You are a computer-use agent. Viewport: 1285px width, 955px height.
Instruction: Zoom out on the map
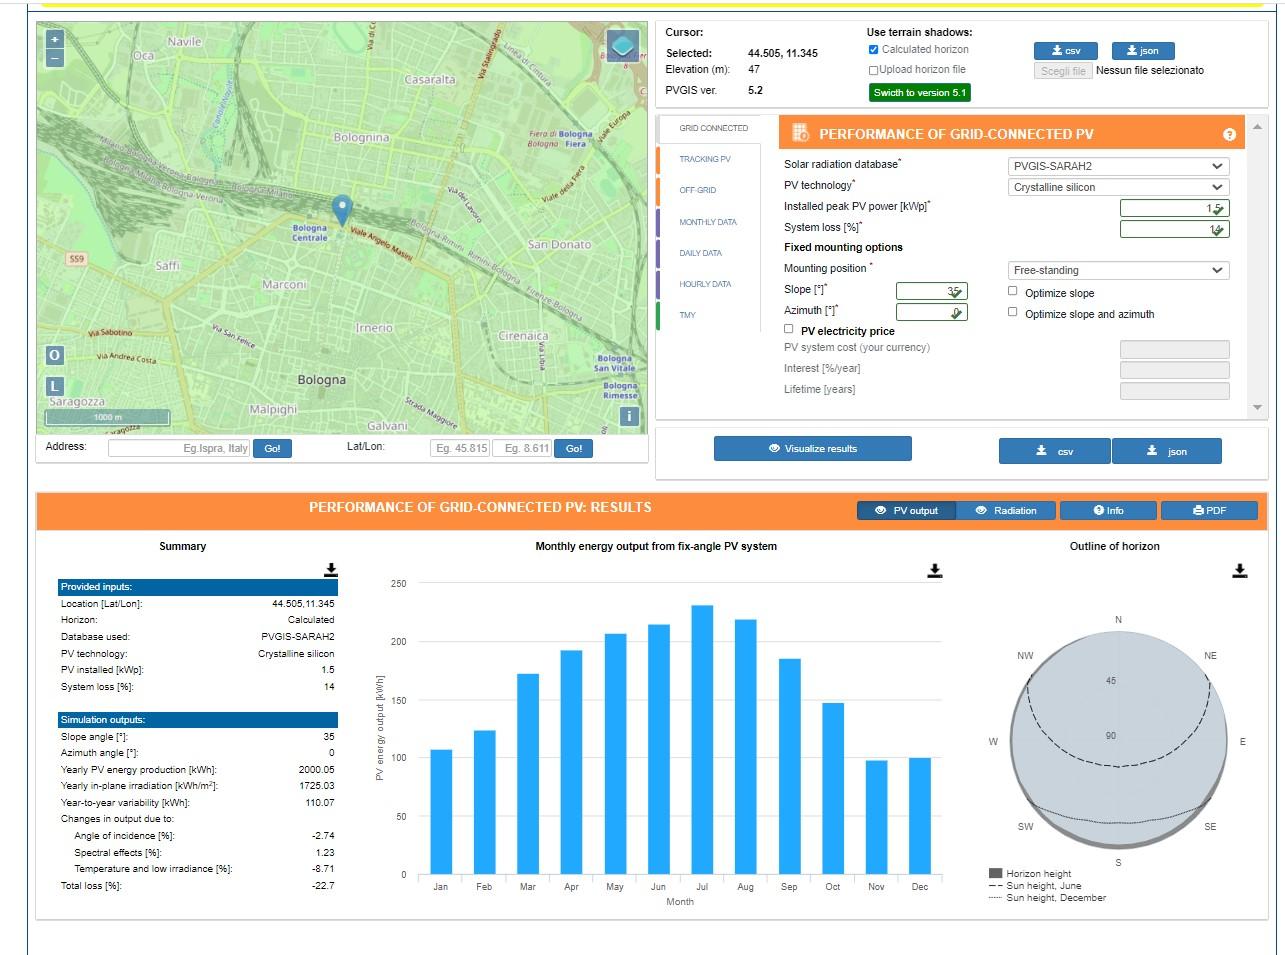click(x=55, y=58)
